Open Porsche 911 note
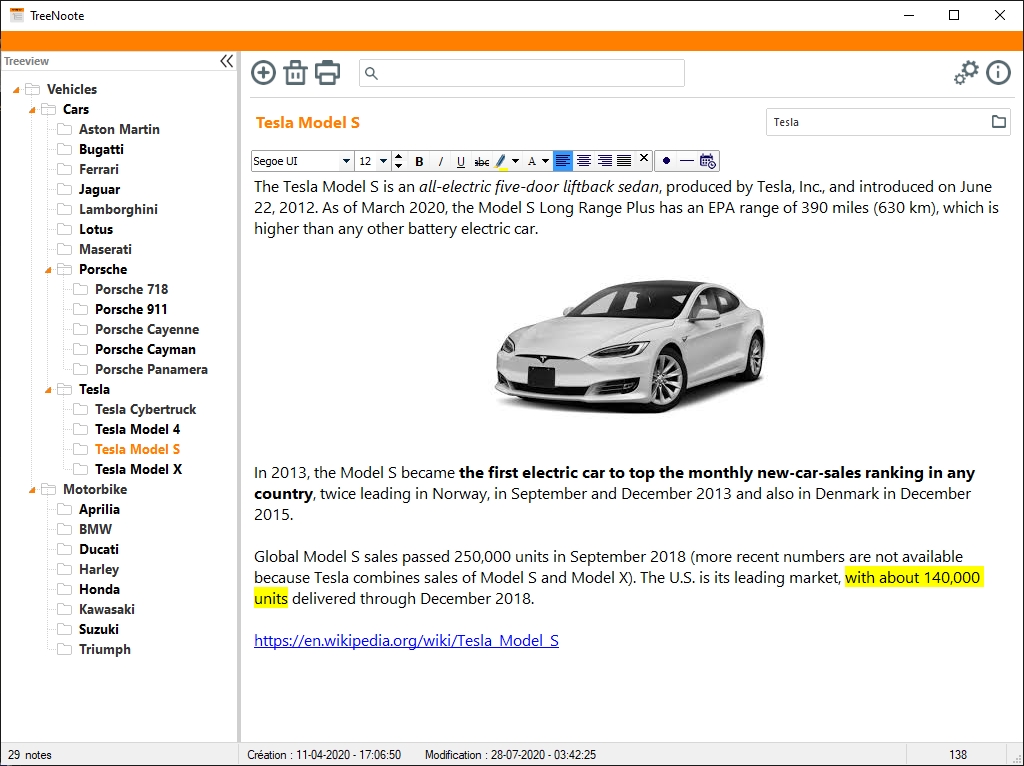The image size is (1024, 766). coord(131,310)
